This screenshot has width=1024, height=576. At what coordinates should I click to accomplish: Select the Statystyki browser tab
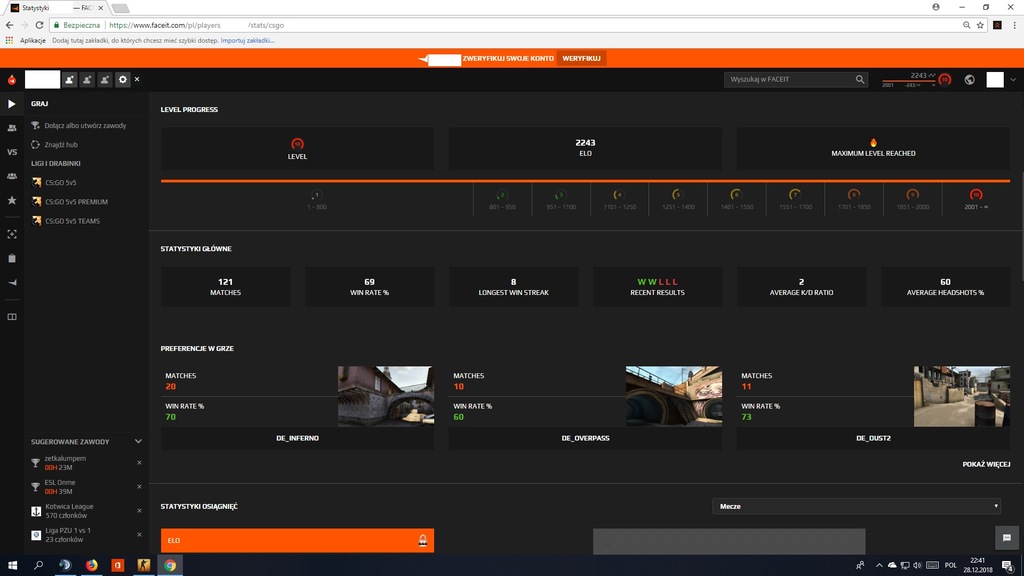(57, 8)
